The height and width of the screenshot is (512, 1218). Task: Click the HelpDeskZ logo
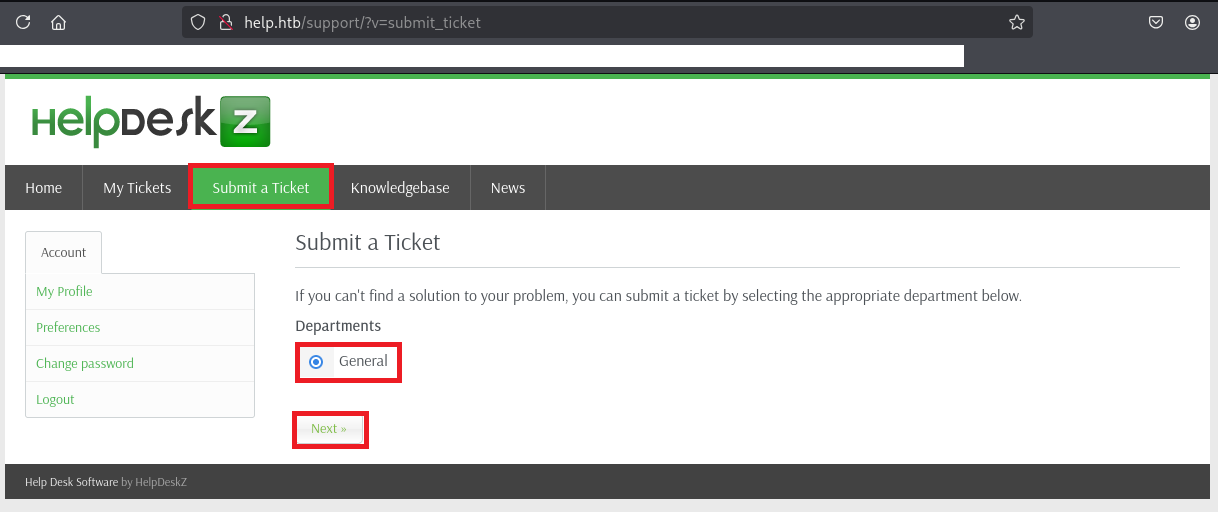pos(151,121)
